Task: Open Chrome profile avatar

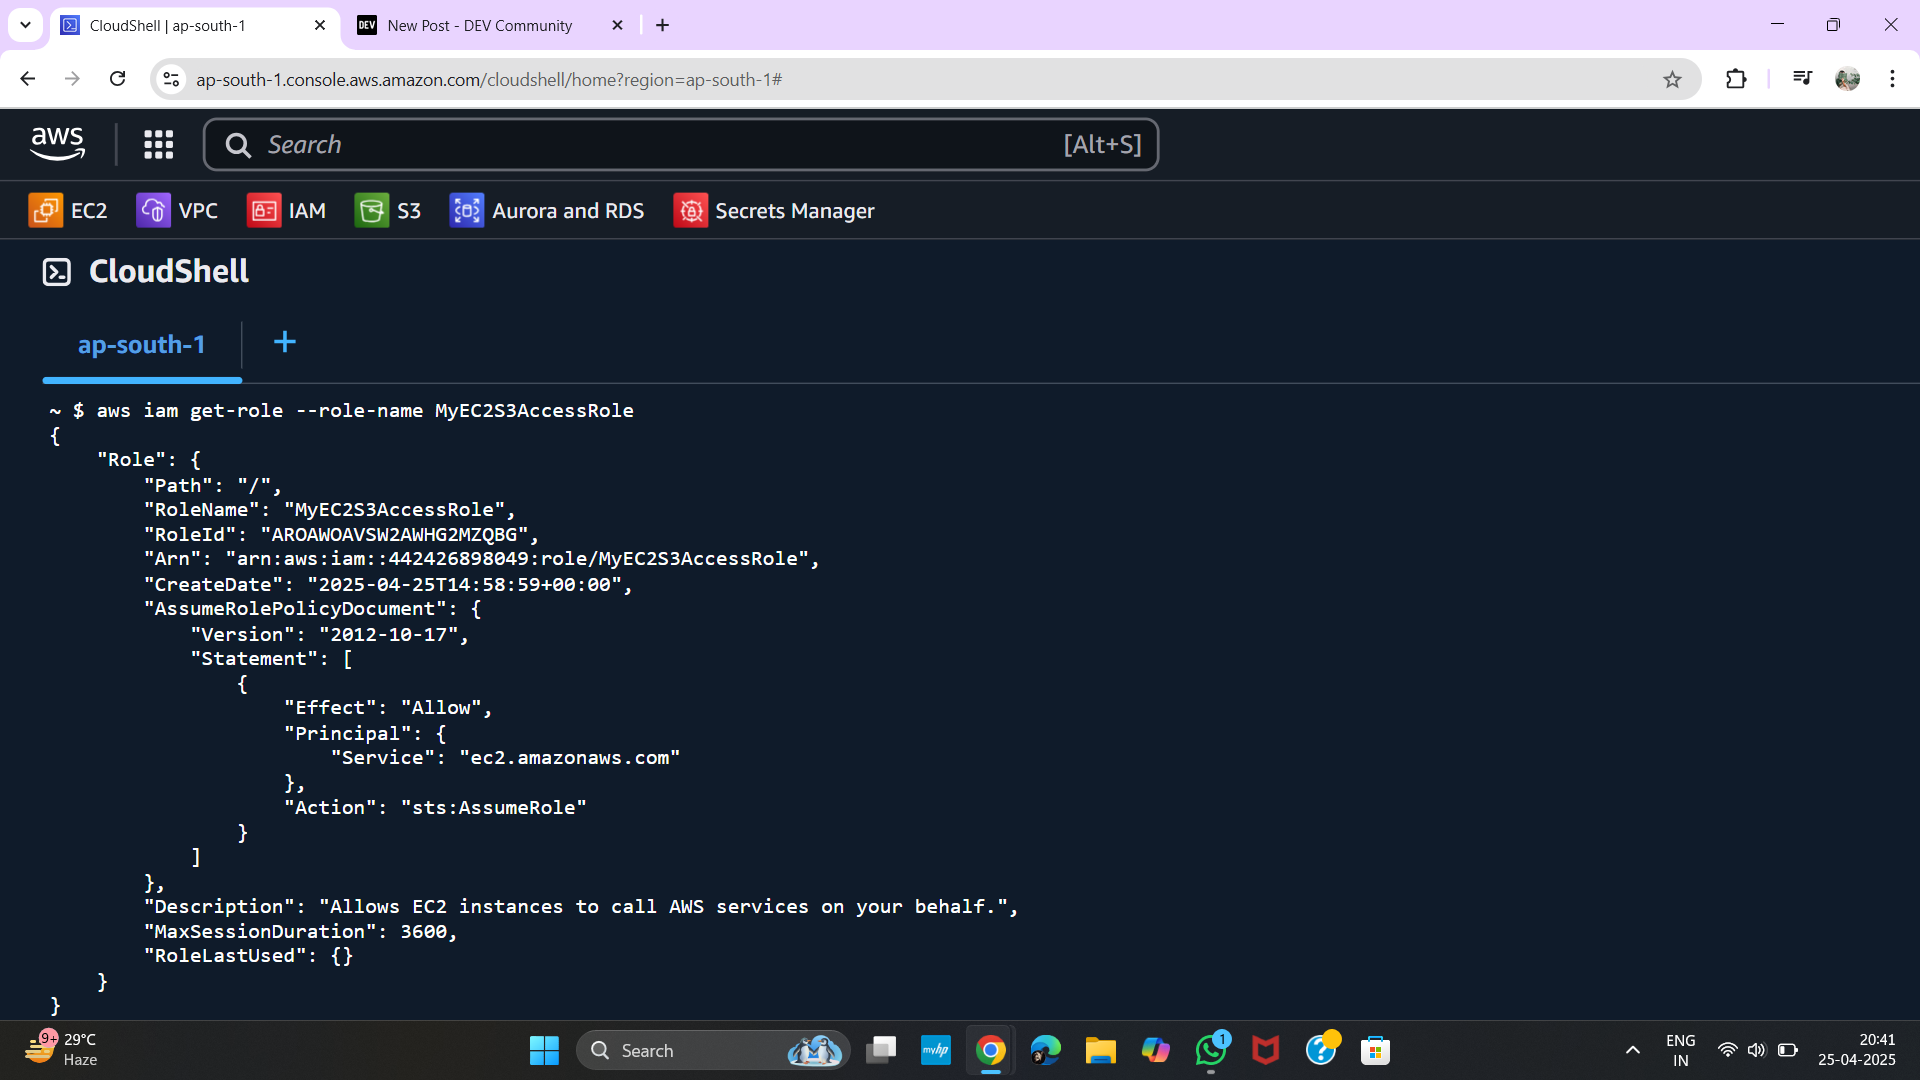Action: tap(1847, 79)
